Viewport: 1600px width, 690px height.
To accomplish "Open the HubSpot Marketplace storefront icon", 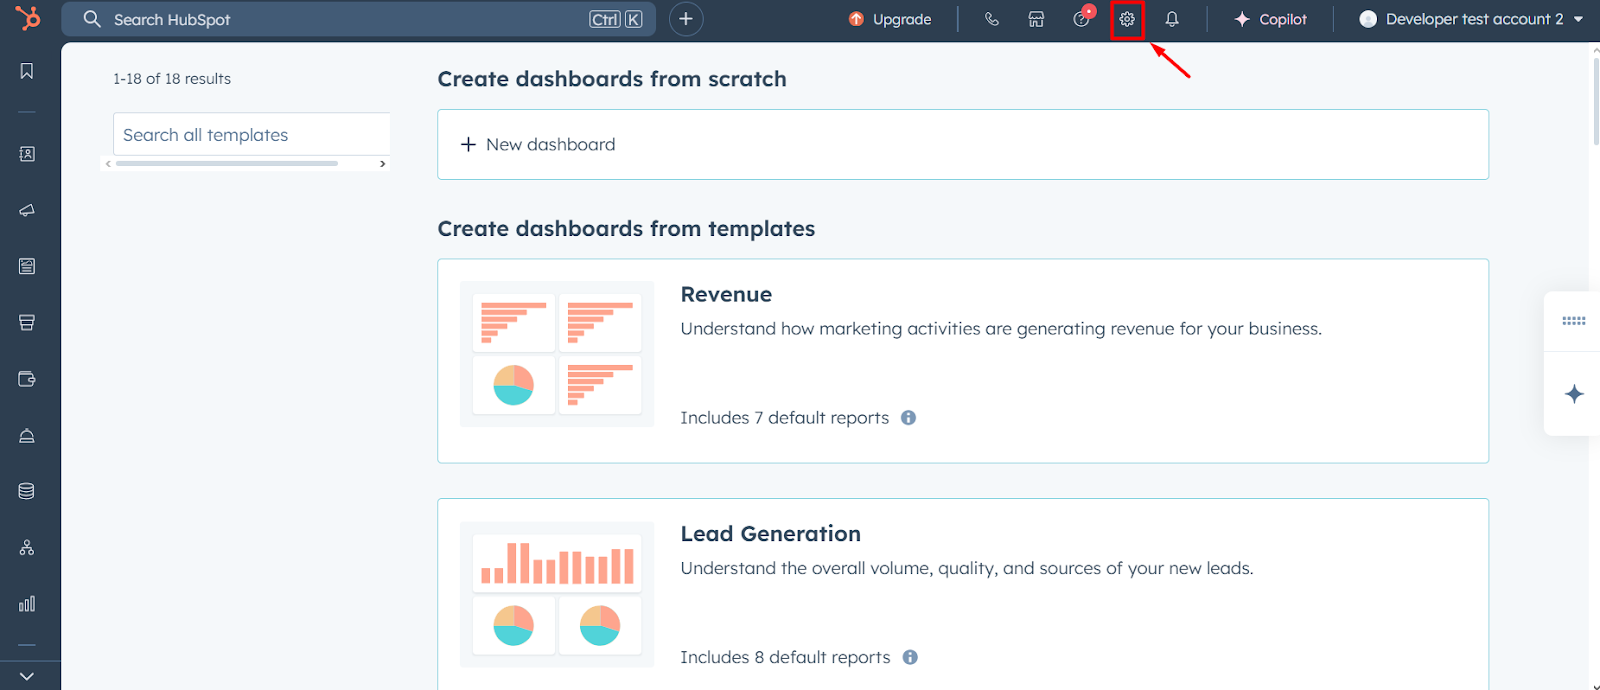I will click(1036, 19).
